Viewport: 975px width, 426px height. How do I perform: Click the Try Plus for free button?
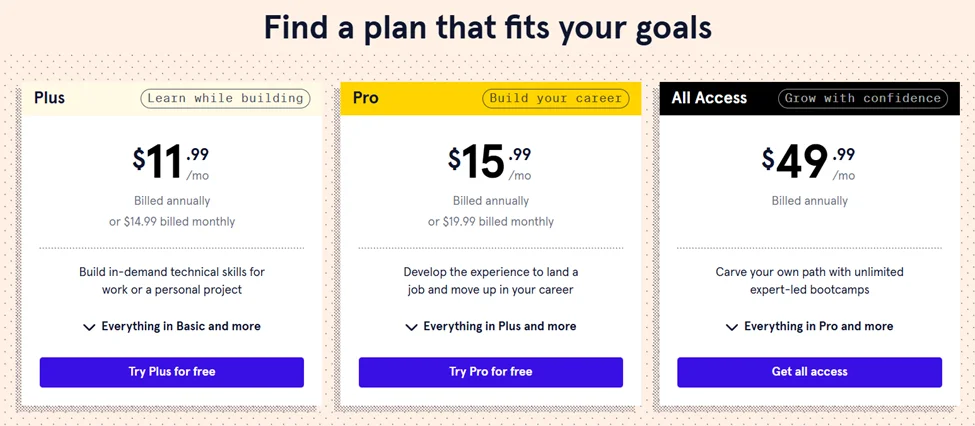coord(171,372)
